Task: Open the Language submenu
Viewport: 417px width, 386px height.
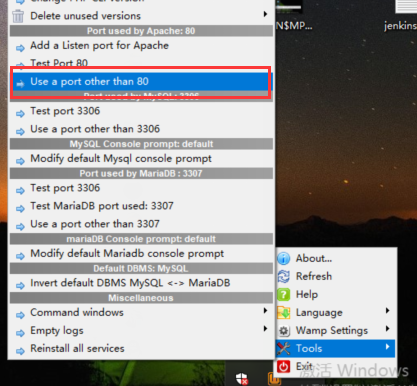Action: pyautogui.click(x=336, y=313)
